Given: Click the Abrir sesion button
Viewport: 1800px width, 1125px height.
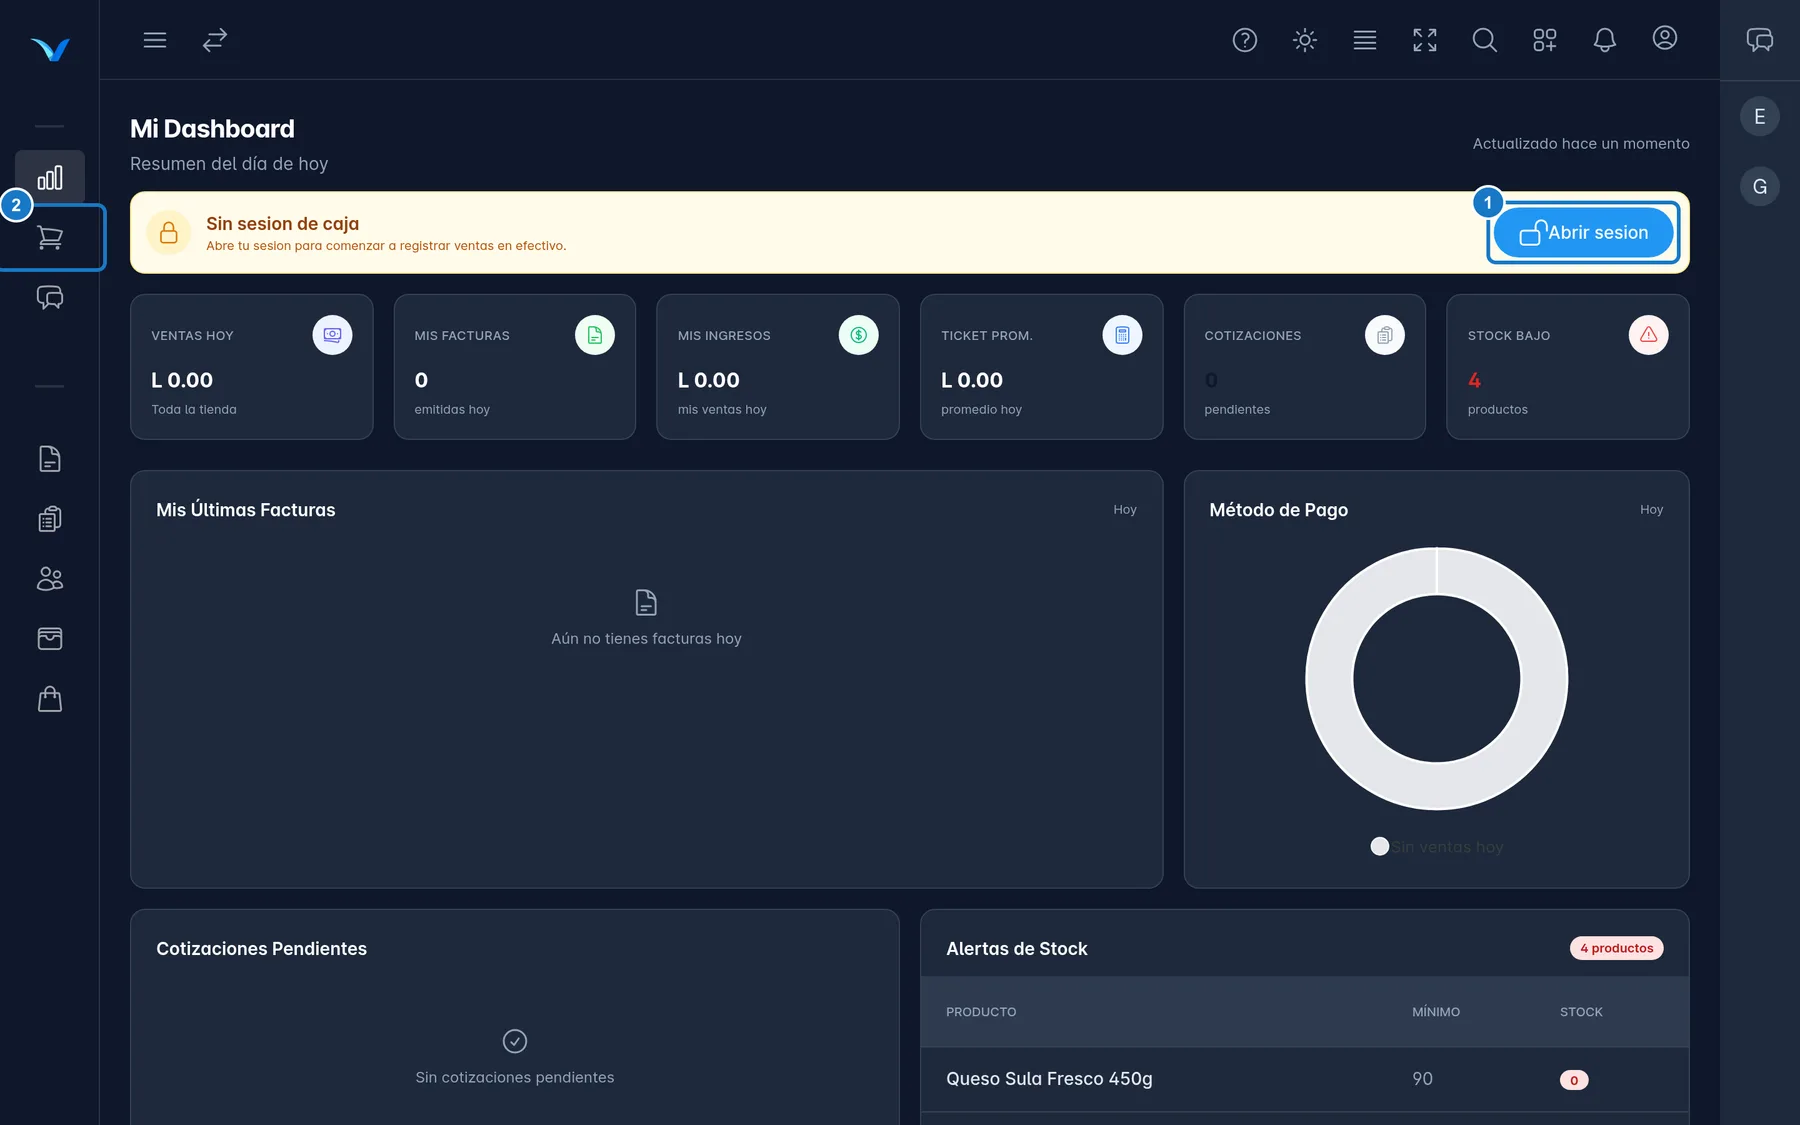Looking at the screenshot, I should point(1584,233).
